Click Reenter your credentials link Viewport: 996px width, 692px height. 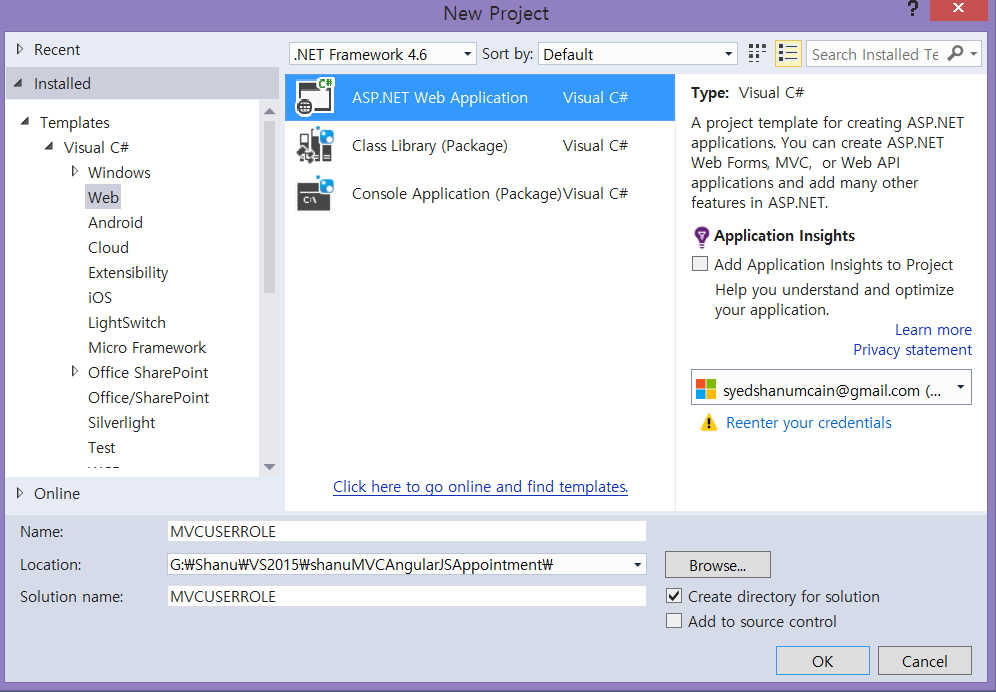pyautogui.click(x=808, y=423)
